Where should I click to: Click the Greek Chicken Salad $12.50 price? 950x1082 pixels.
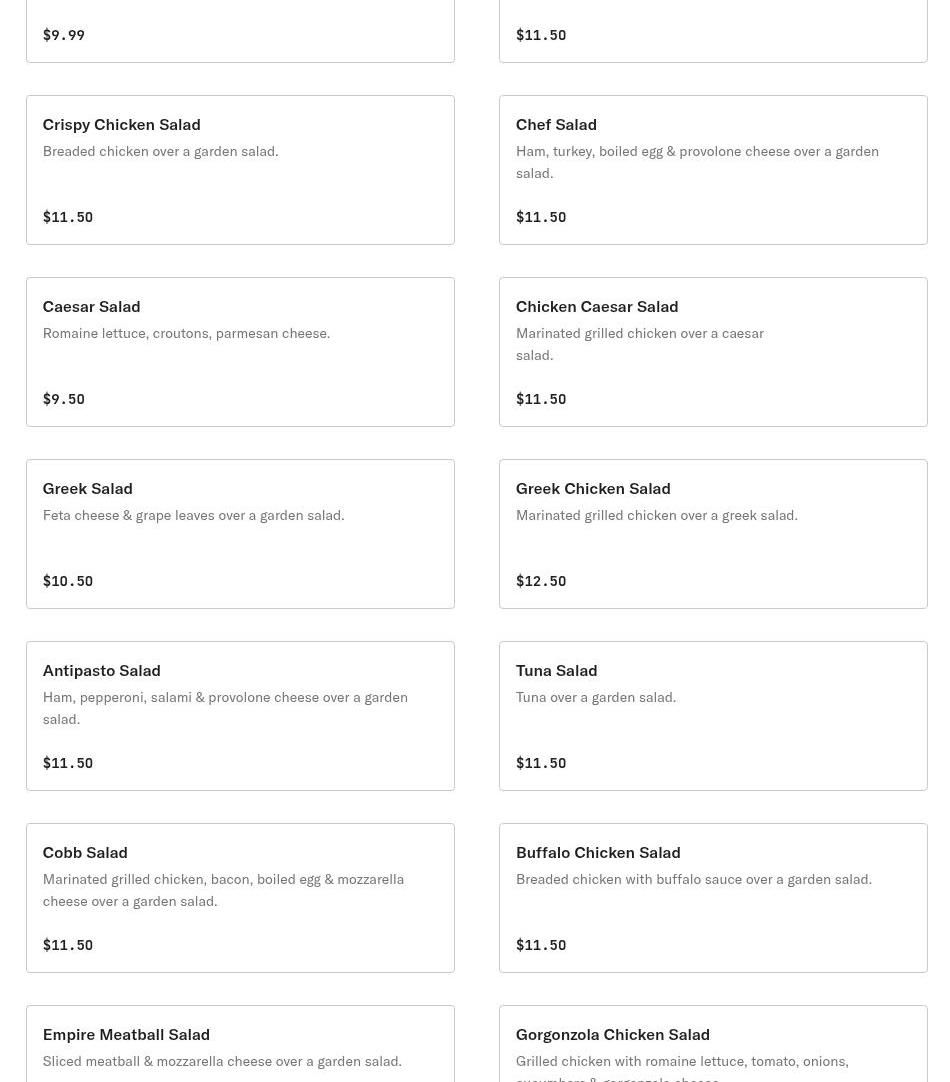[x=541, y=581]
